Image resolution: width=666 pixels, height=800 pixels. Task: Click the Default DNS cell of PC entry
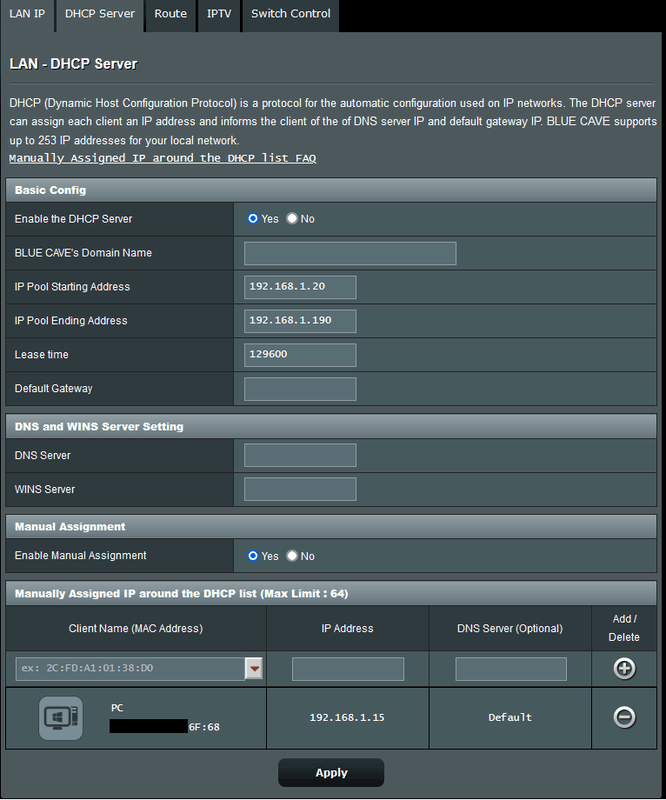pyautogui.click(x=510, y=717)
